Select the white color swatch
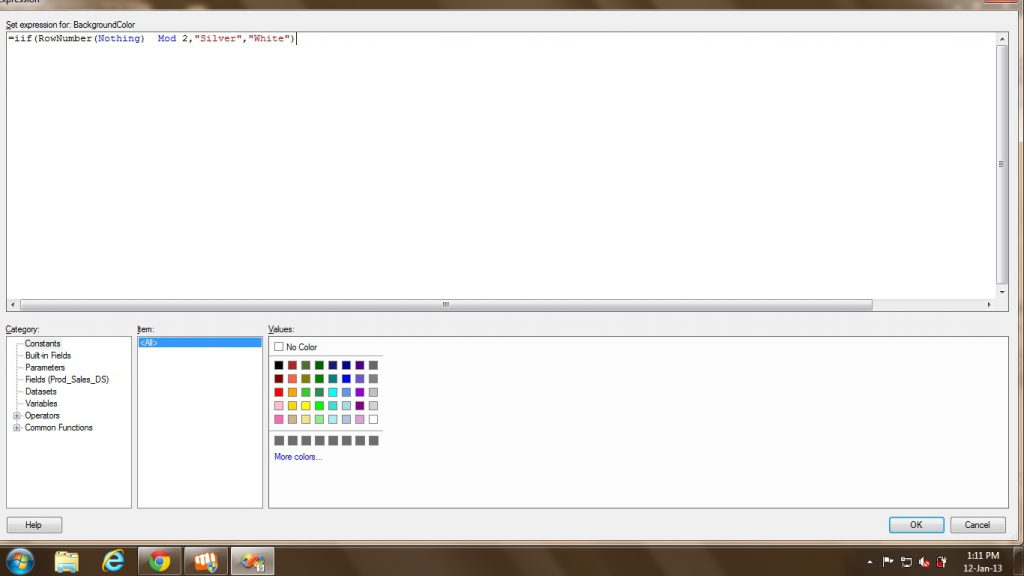Image resolution: width=1024 pixels, height=576 pixels. pyautogui.click(x=373, y=418)
